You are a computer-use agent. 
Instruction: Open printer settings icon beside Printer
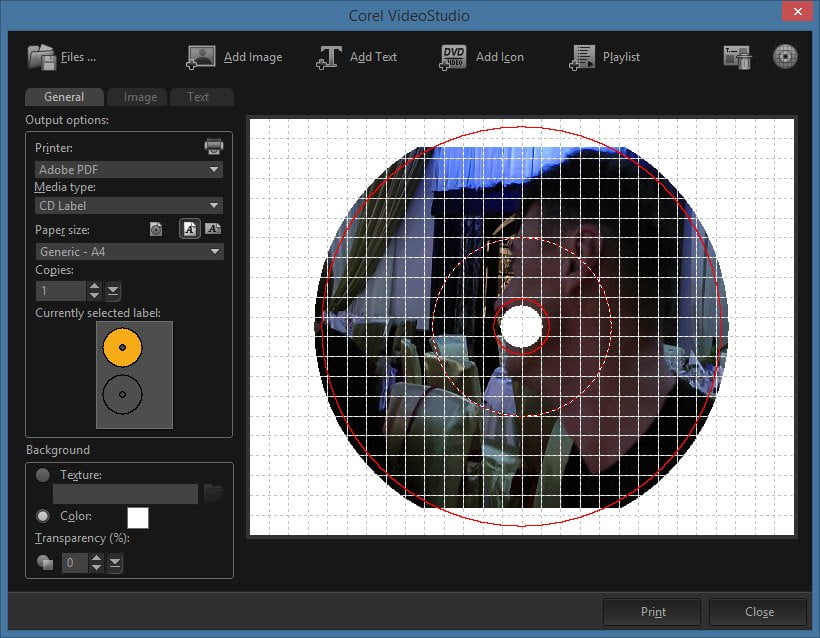[213, 146]
